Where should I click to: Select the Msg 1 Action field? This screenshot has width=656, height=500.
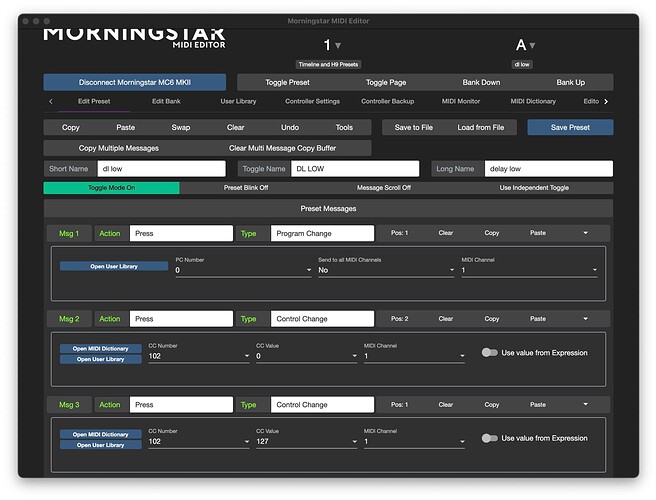(x=181, y=233)
